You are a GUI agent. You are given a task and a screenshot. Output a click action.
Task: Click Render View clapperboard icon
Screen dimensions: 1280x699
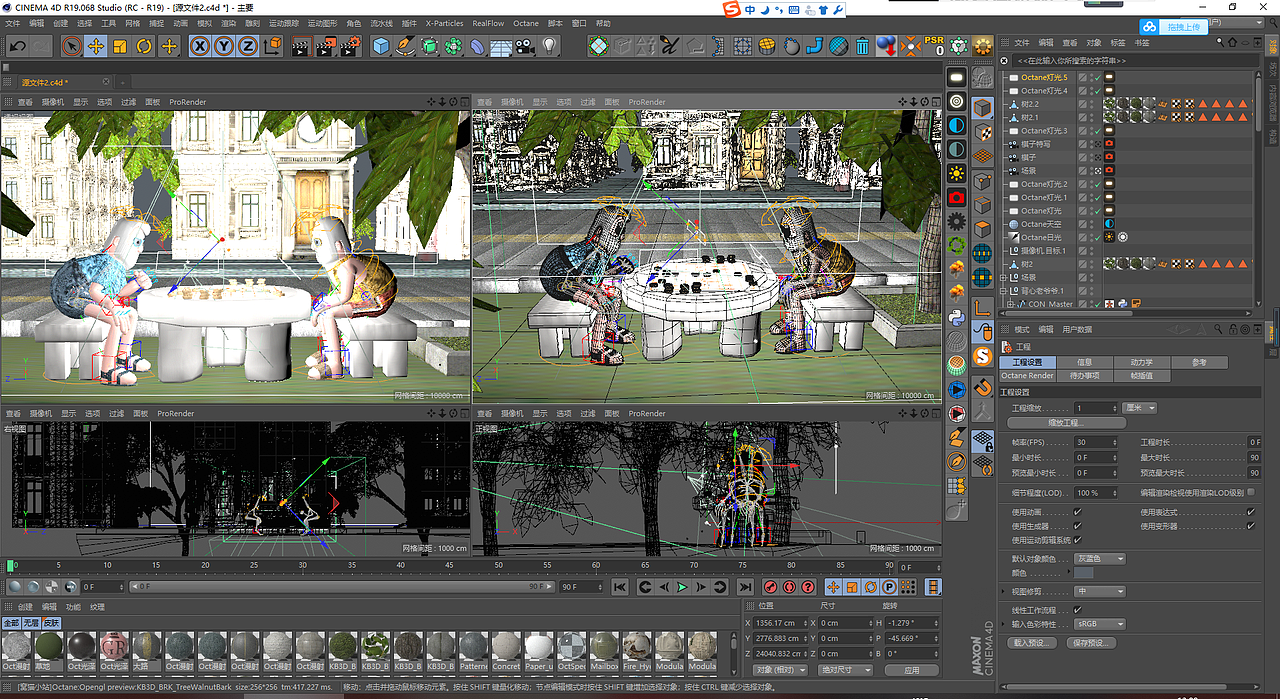point(301,46)
